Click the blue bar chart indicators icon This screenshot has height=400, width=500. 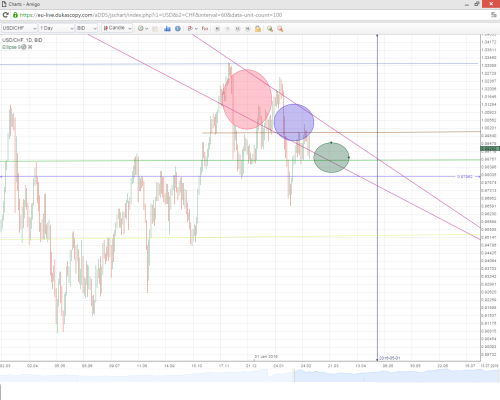click(167, 29)
